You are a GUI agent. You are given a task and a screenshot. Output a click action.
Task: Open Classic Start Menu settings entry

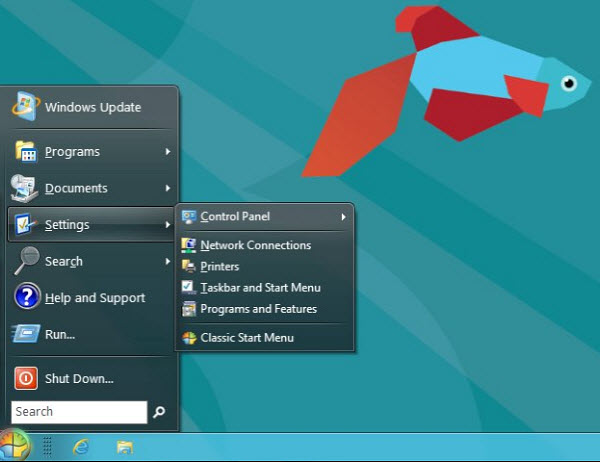[247, 338]
